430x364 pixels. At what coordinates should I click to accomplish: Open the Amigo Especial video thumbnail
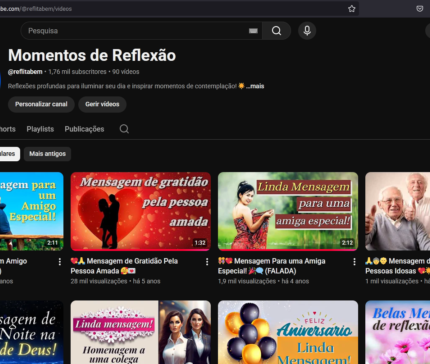(x=32, y=211)
